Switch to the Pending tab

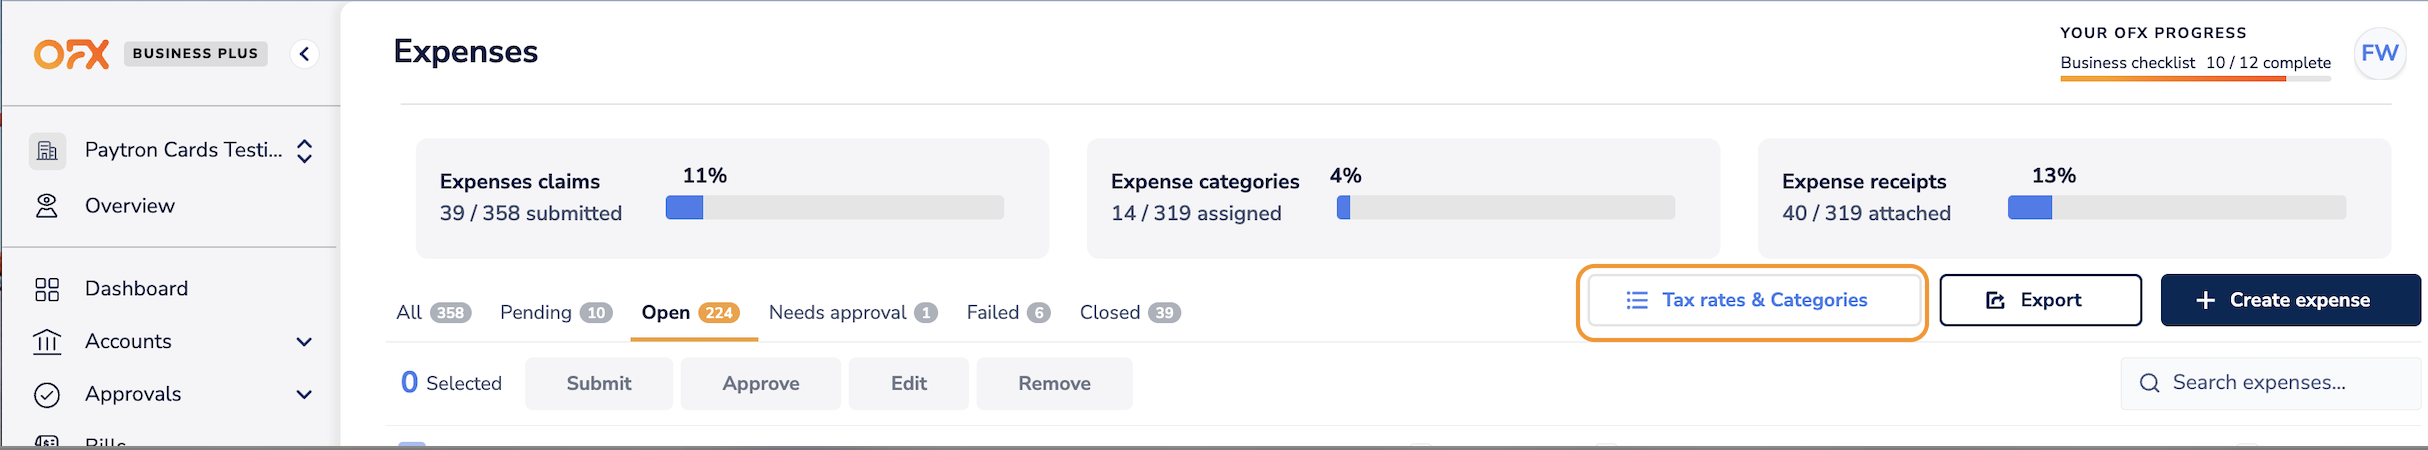[555, 313]
